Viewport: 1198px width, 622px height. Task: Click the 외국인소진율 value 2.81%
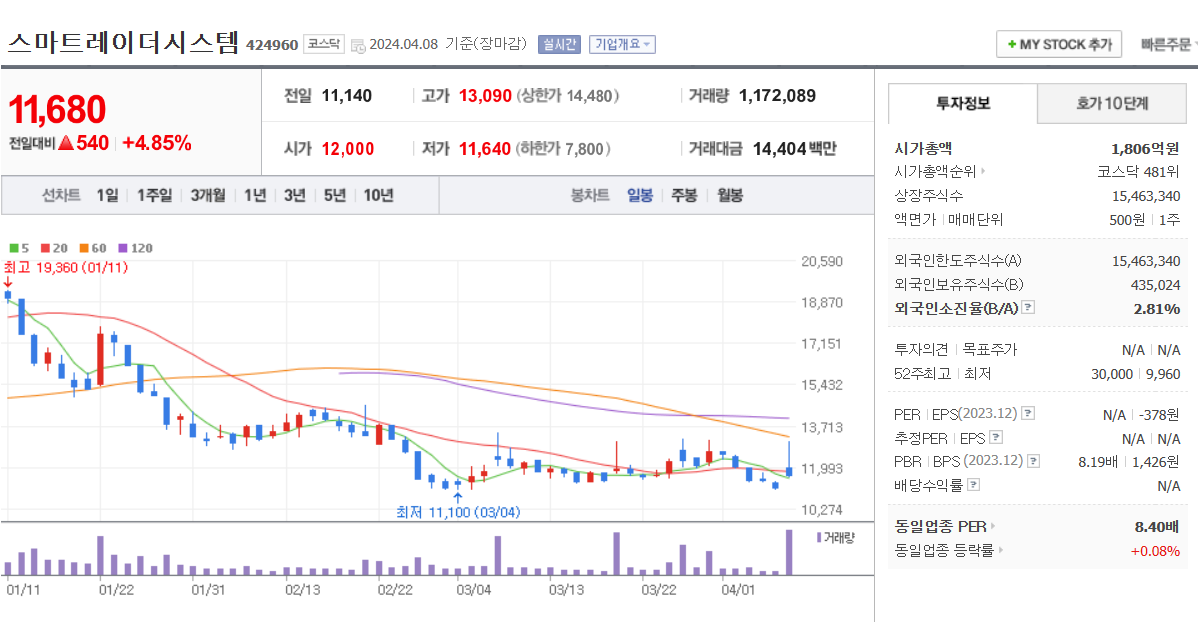(x=1157, y=309)
